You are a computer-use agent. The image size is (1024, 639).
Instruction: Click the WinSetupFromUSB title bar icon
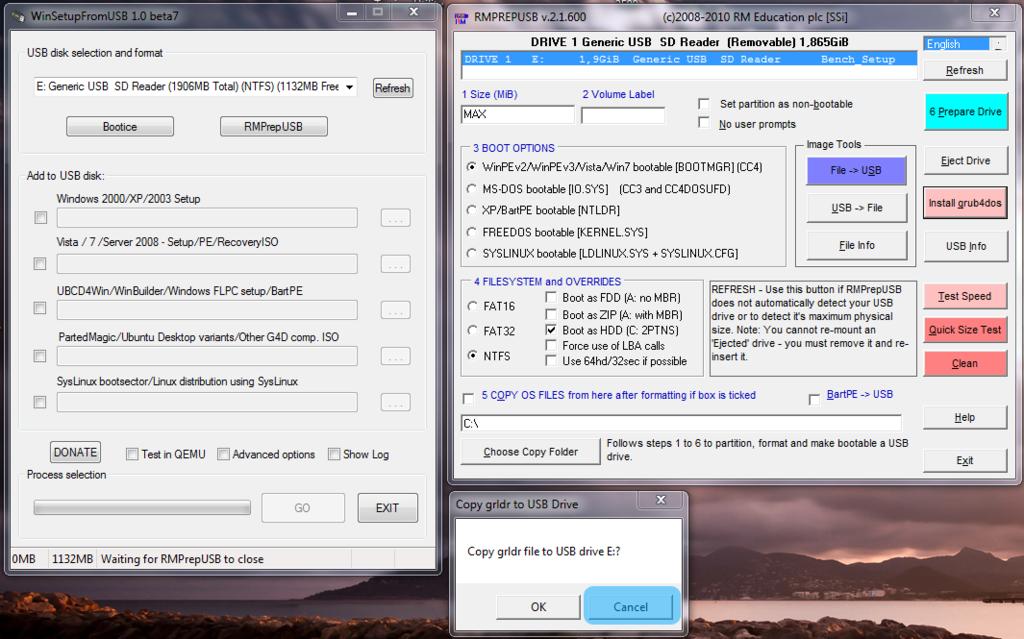coord(18,15)
